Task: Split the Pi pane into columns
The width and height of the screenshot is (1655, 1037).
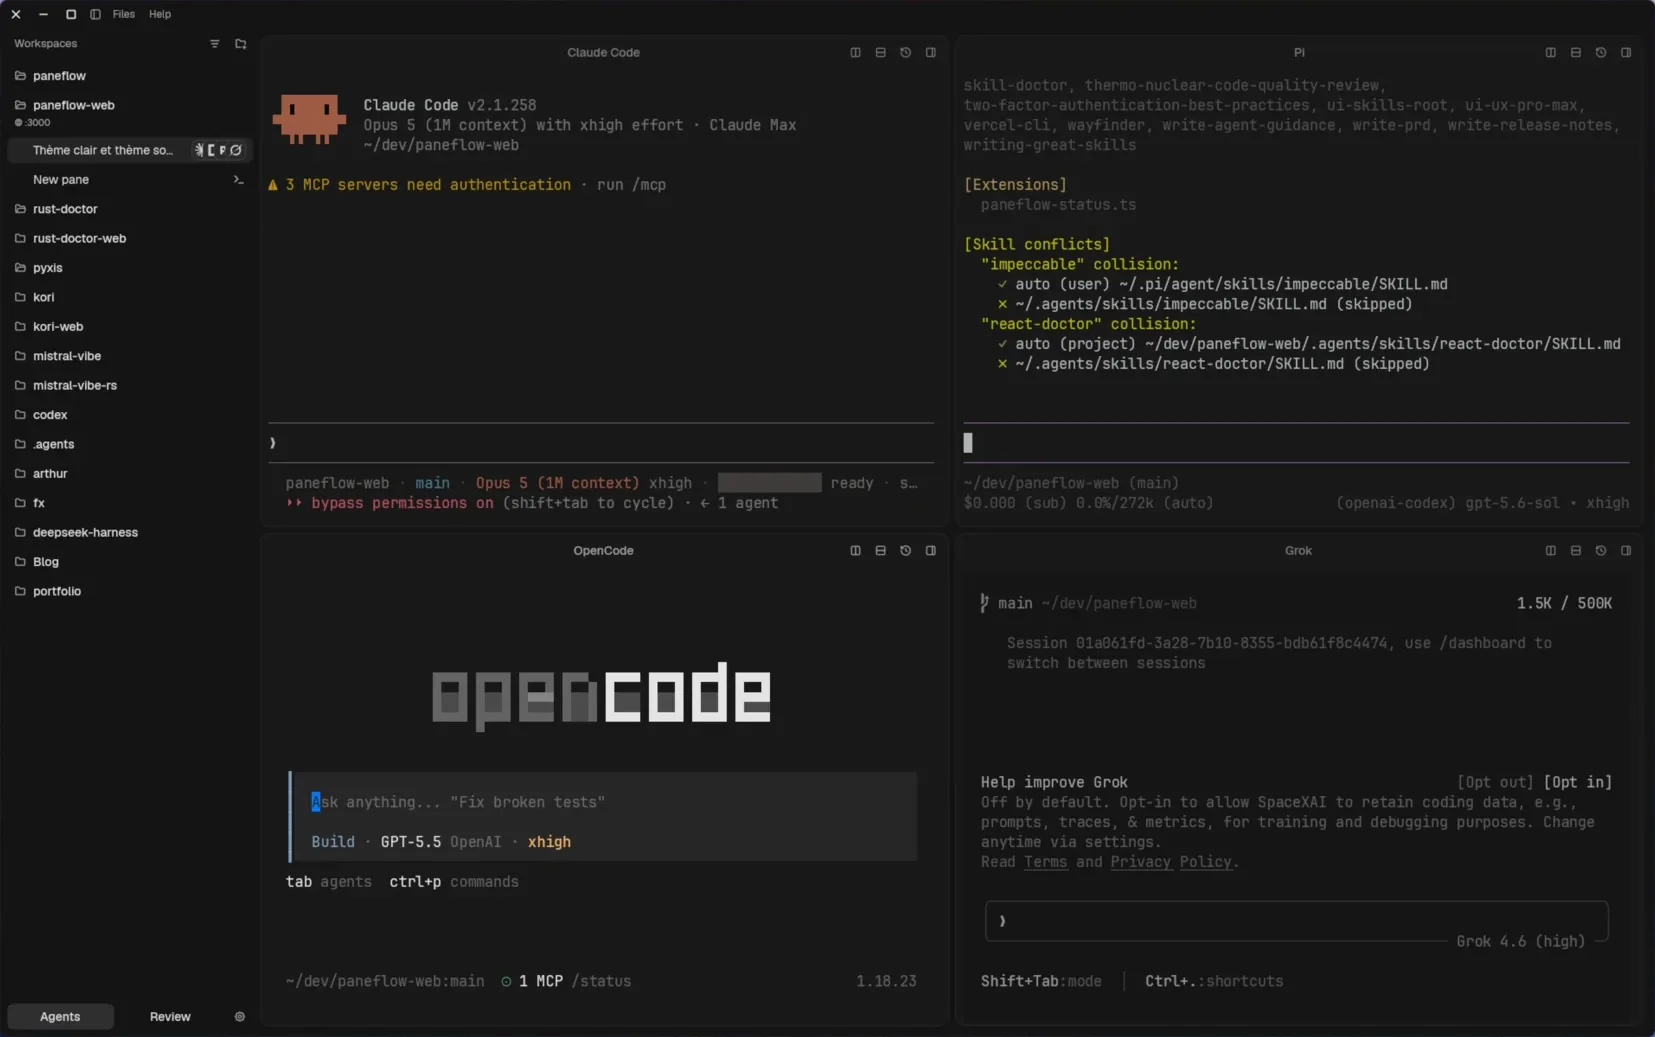Action: [1550, 53]
